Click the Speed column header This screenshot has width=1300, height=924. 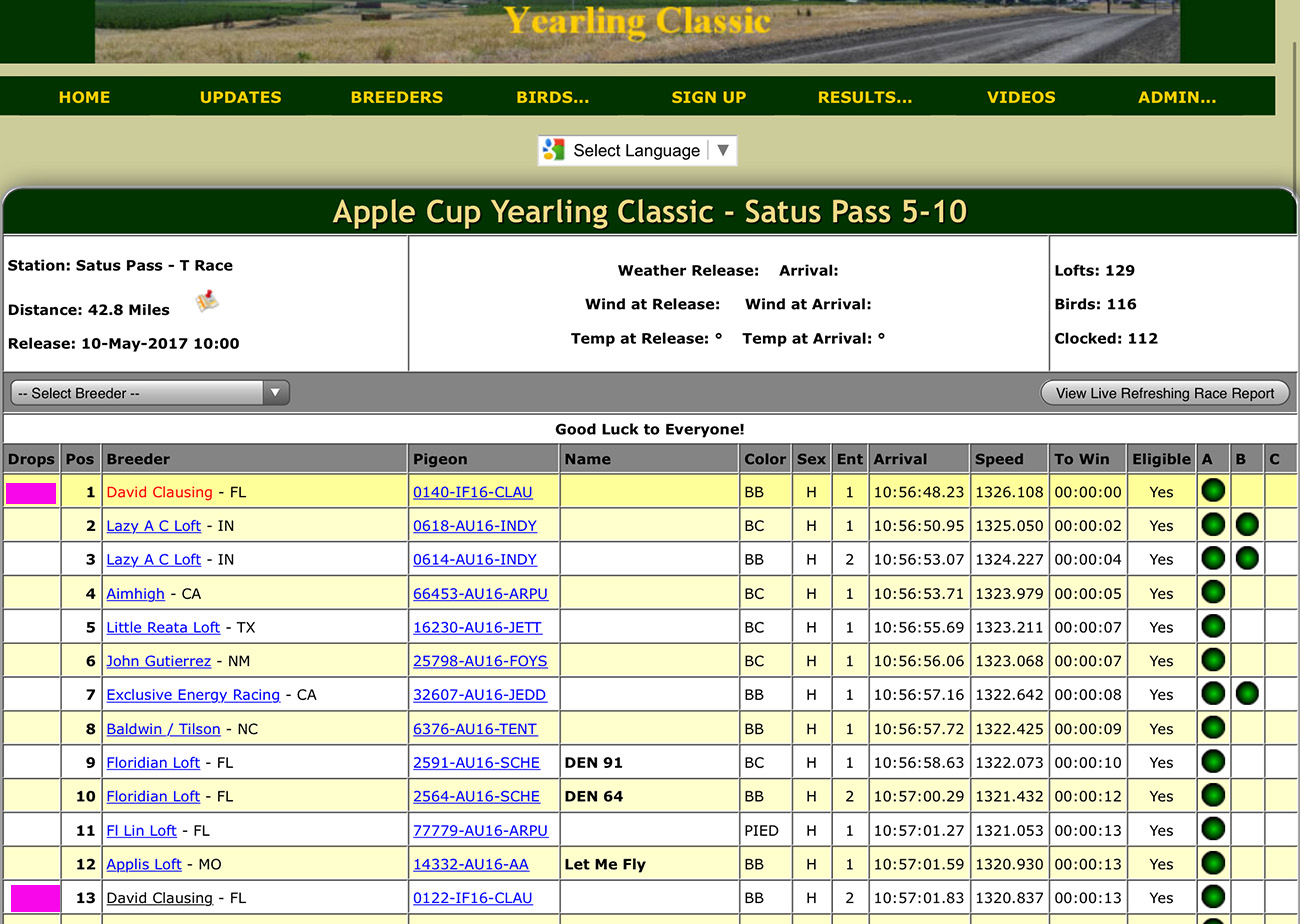coord(999,459)
